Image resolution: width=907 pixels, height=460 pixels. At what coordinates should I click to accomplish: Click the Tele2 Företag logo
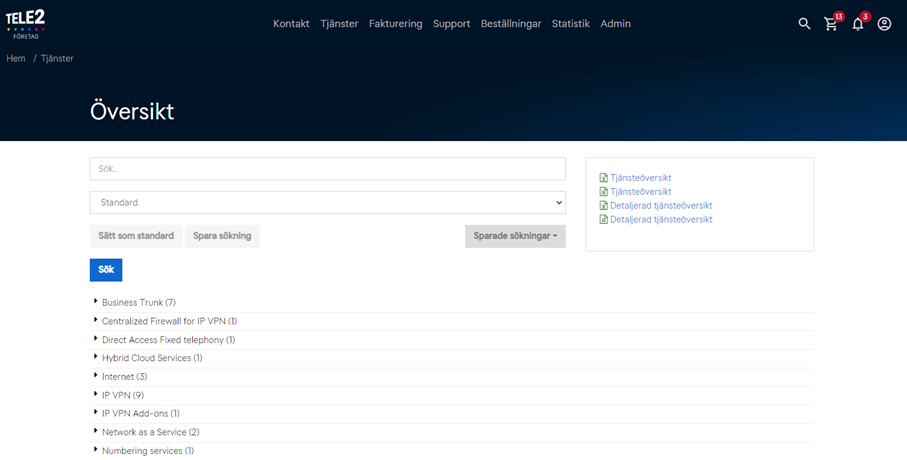(x=25, y=24)
